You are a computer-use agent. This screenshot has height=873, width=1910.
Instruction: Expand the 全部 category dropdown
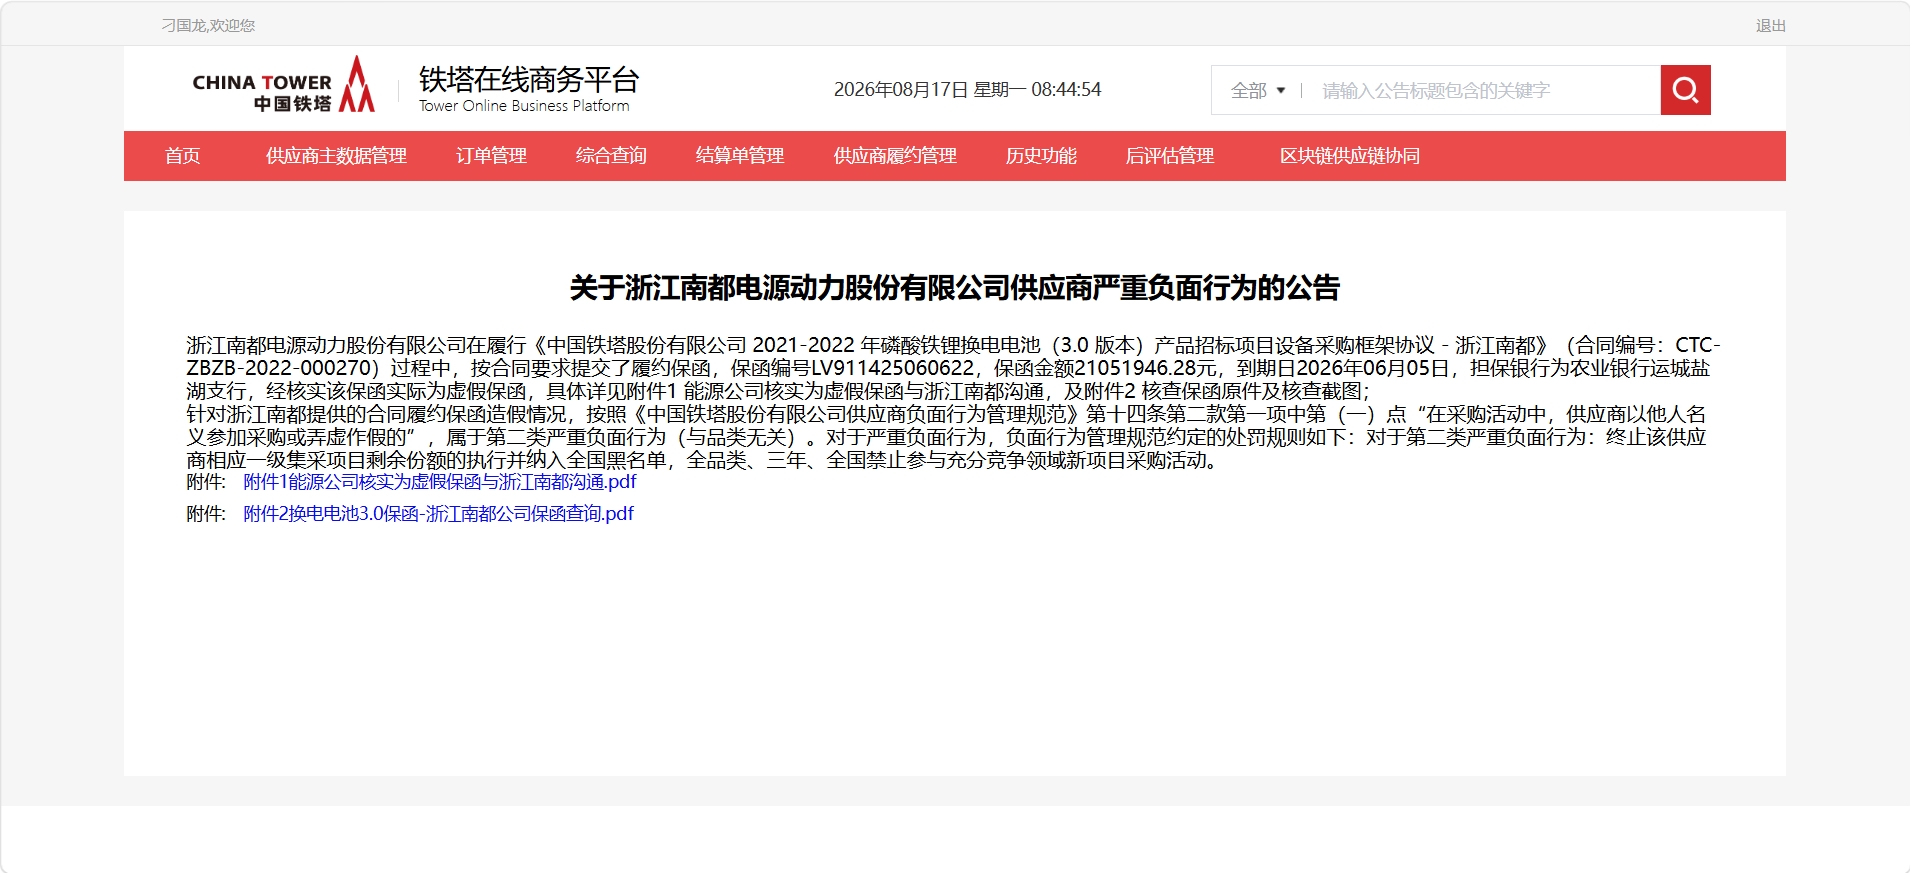coord(1257,91)
